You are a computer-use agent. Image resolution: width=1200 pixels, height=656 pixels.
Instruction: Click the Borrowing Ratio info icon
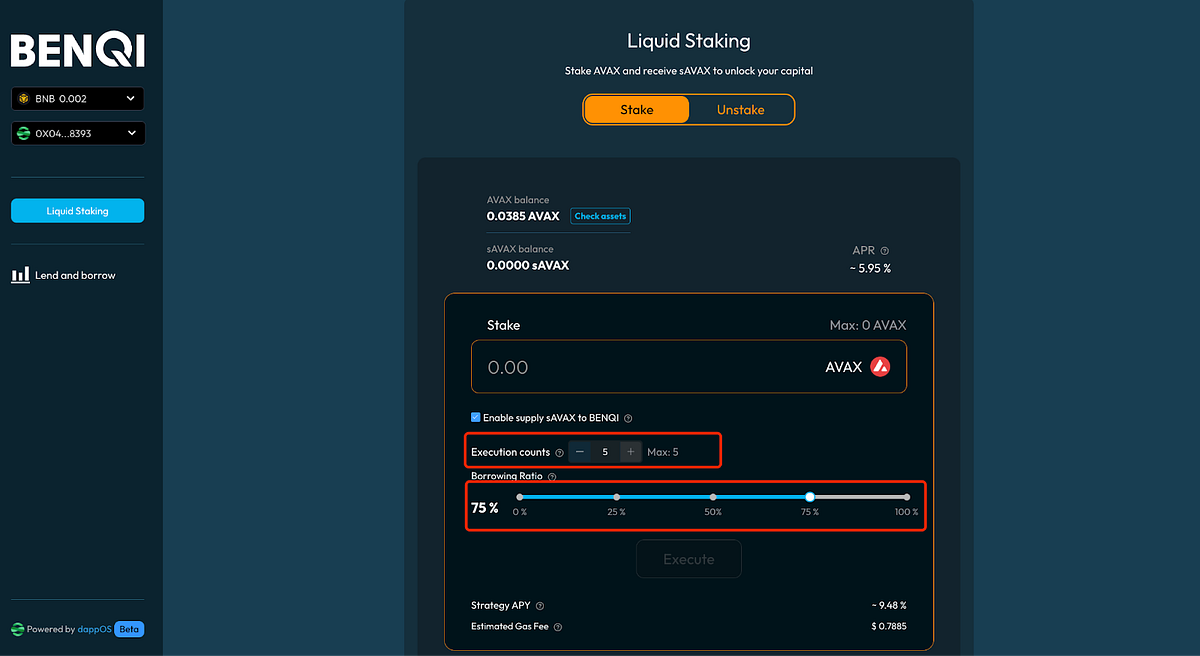coord(551,476)
